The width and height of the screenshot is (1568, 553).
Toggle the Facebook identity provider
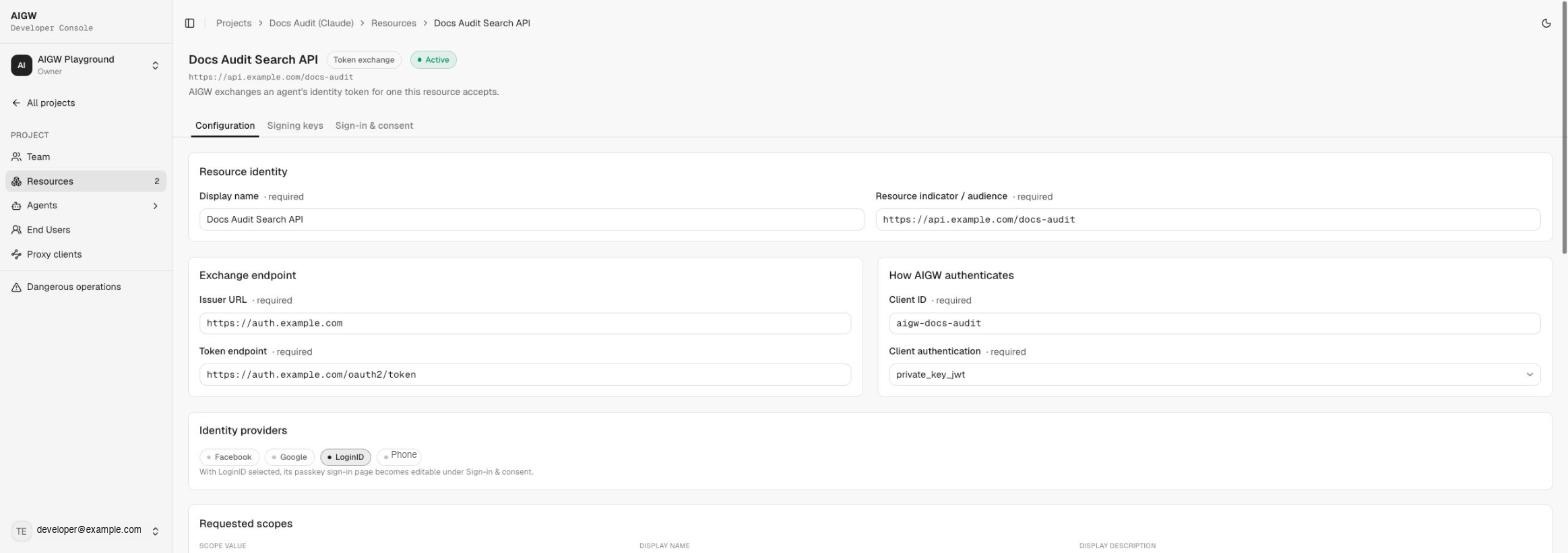click(x=228, y=457)
